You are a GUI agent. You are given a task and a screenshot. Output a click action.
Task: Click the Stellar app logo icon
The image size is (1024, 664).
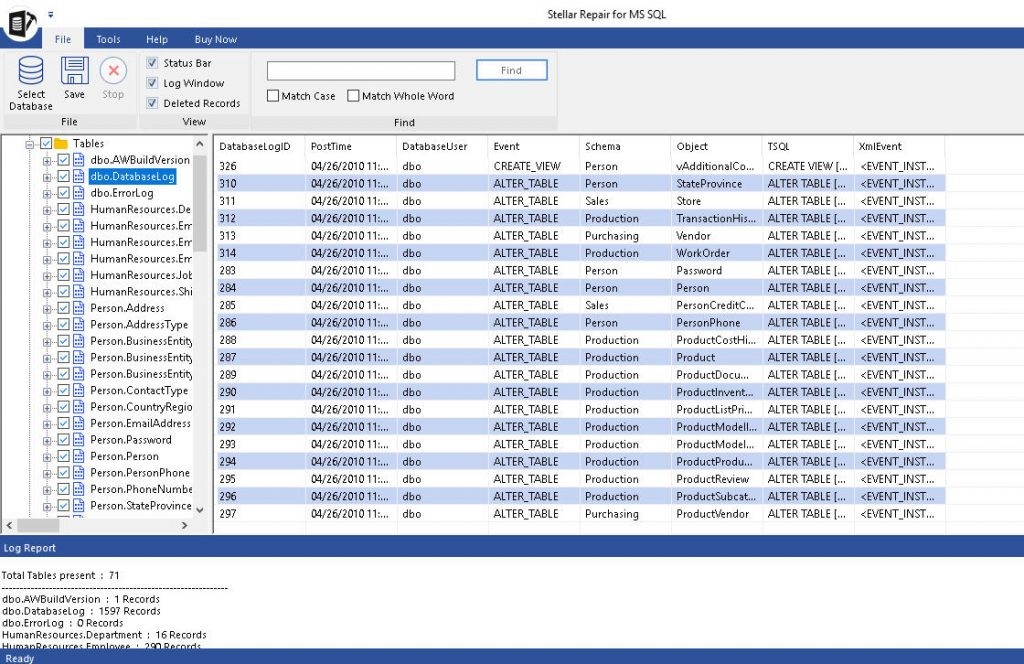[x=20, y=22]
